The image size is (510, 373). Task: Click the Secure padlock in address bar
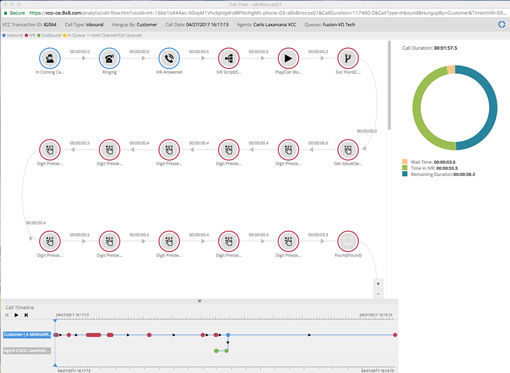click(x=5, y=13)
